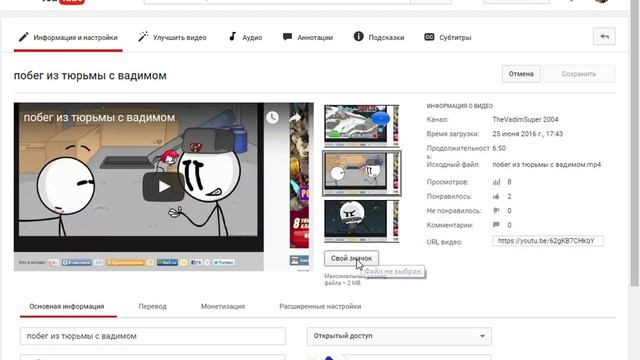
Task: Open the Расширенные настройки tab
Action: tap(320, 307)
